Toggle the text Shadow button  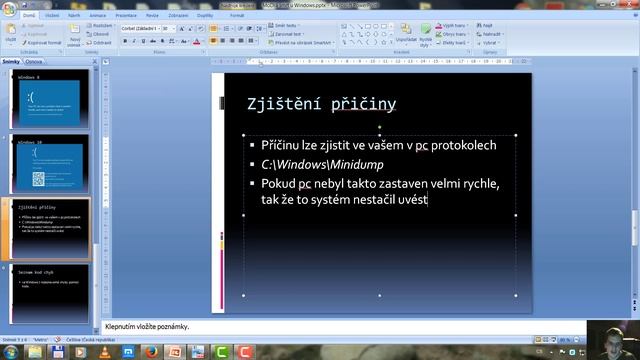162,41
